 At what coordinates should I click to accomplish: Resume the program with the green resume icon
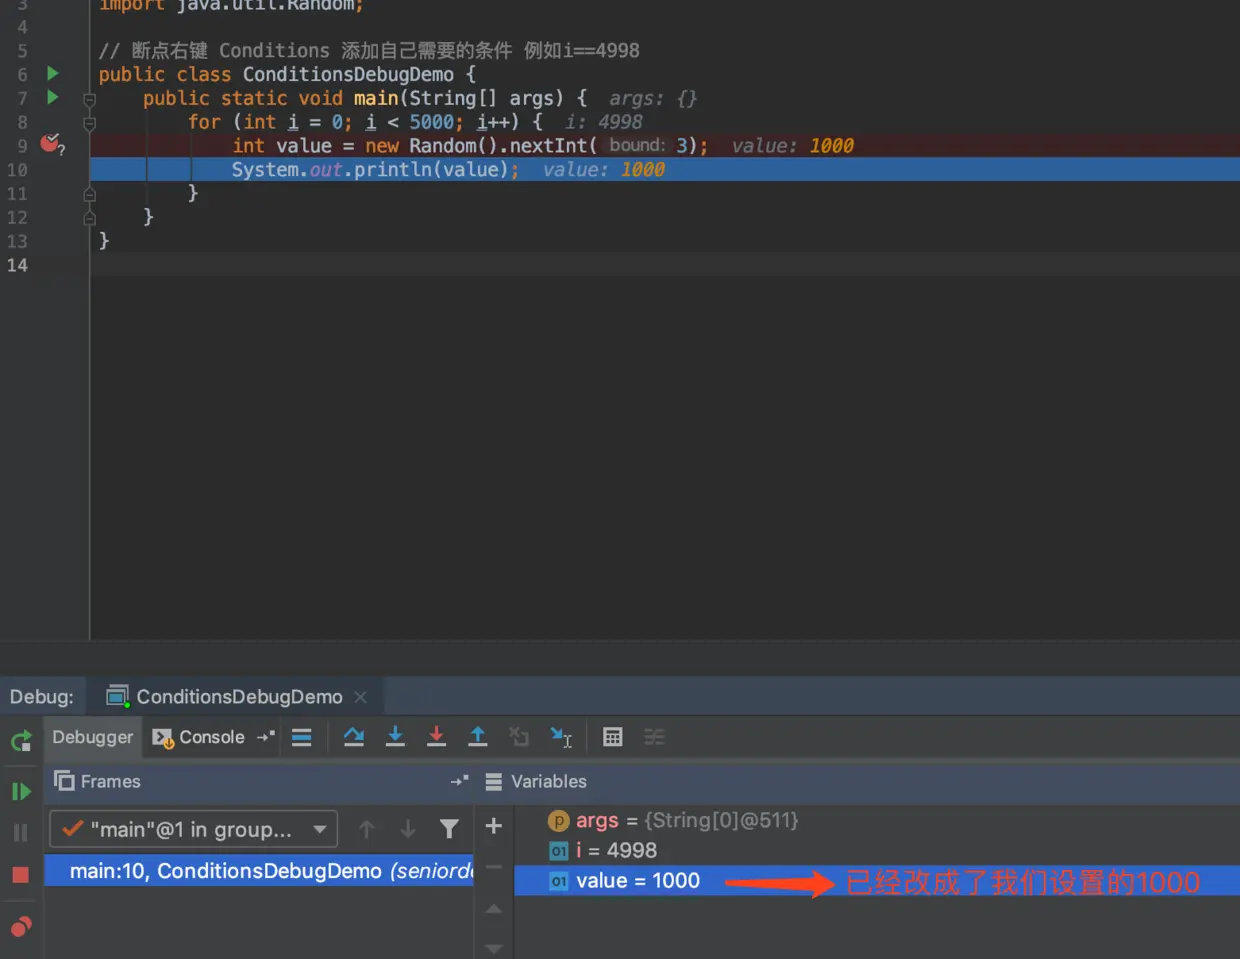(x=21, y=791)
